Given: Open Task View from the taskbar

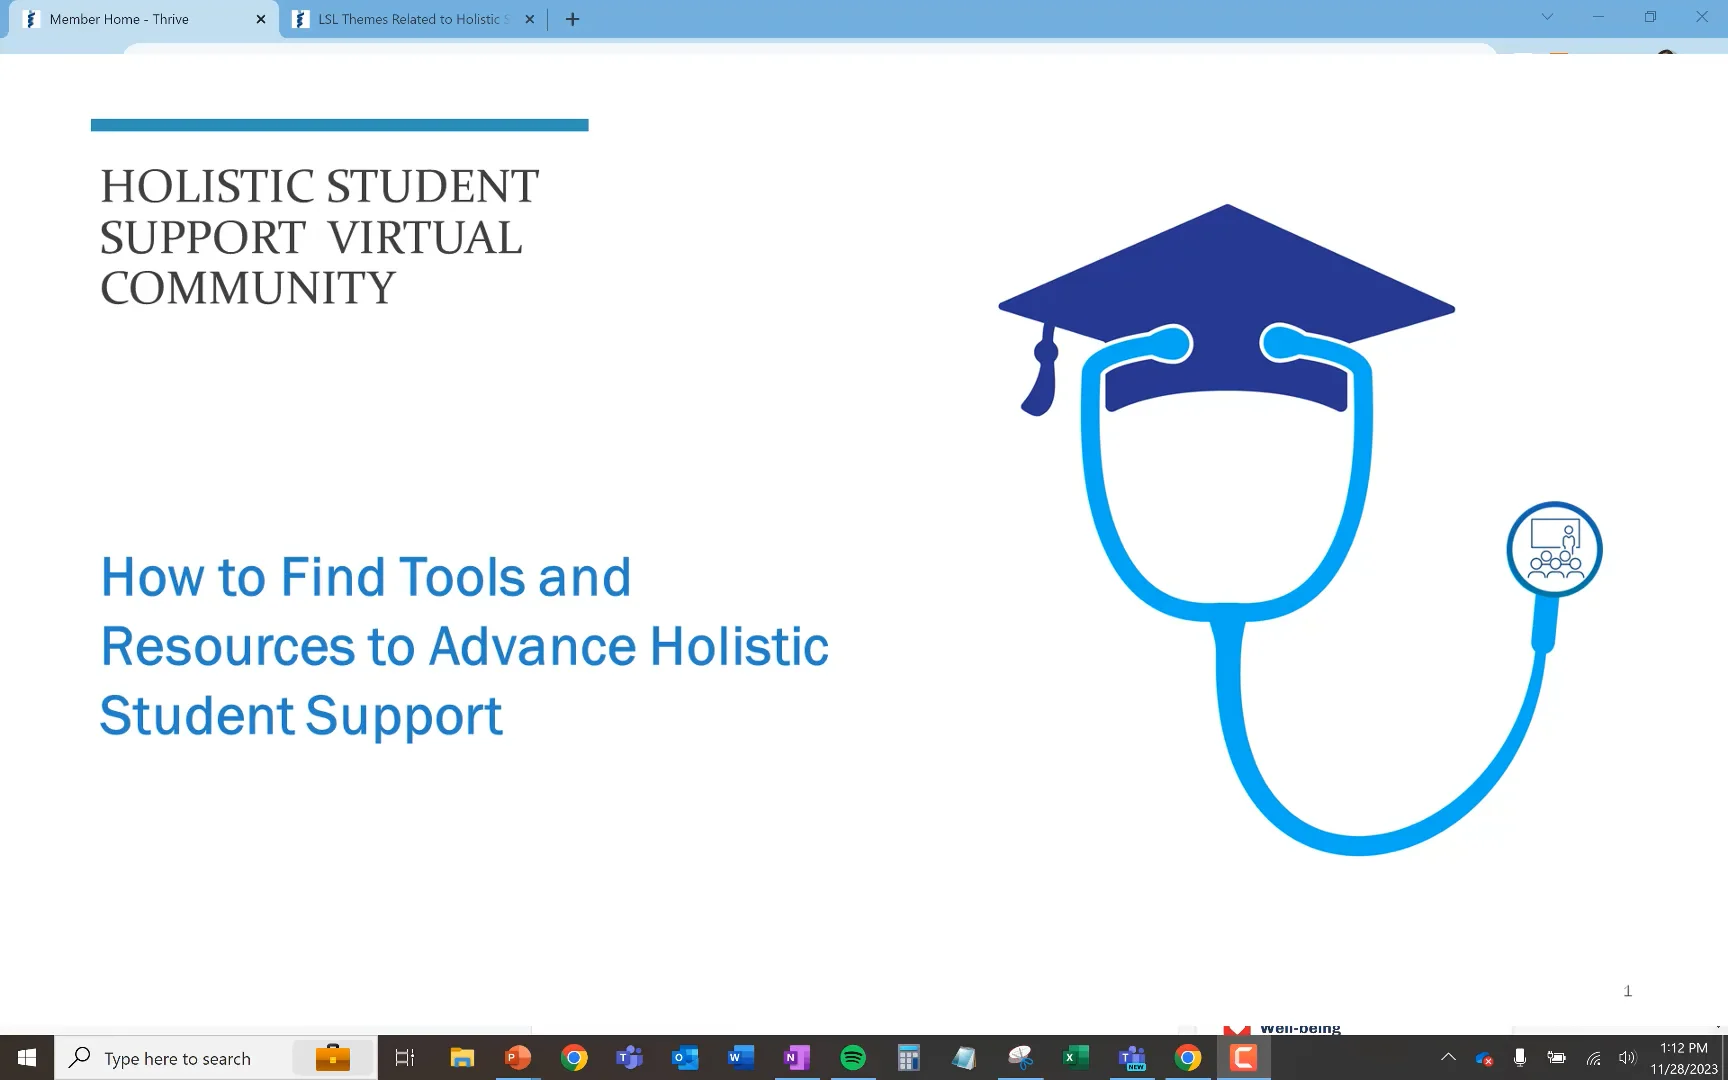Looking at the screenshot, I should (404, 1057).
